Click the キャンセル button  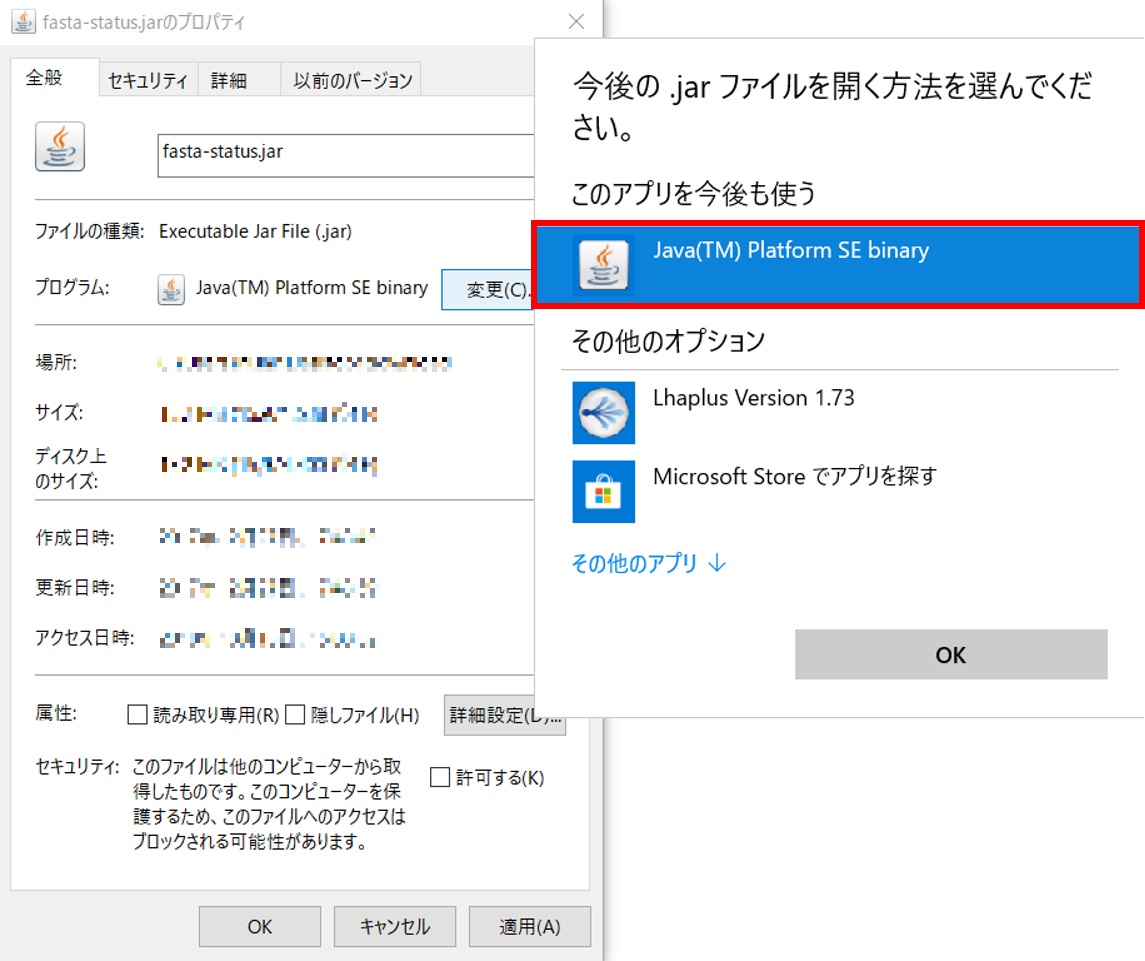394,927
